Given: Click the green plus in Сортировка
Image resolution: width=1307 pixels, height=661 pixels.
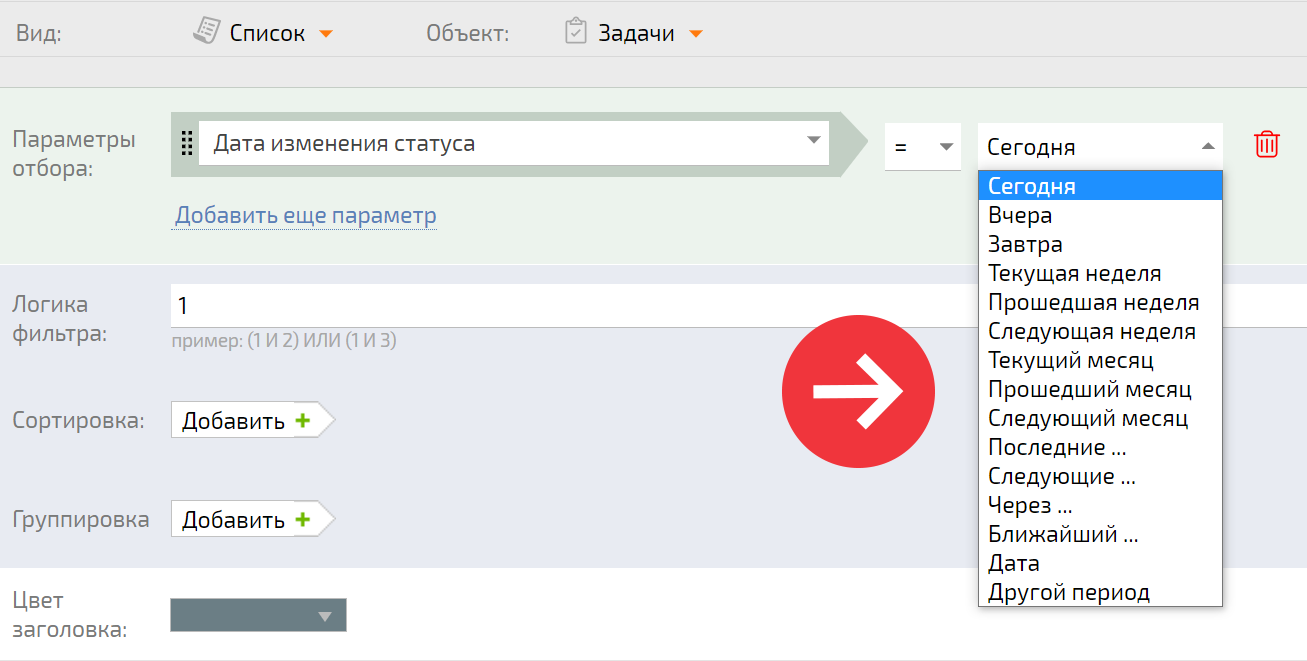Looking at the screenshot, I should point(302,421).
